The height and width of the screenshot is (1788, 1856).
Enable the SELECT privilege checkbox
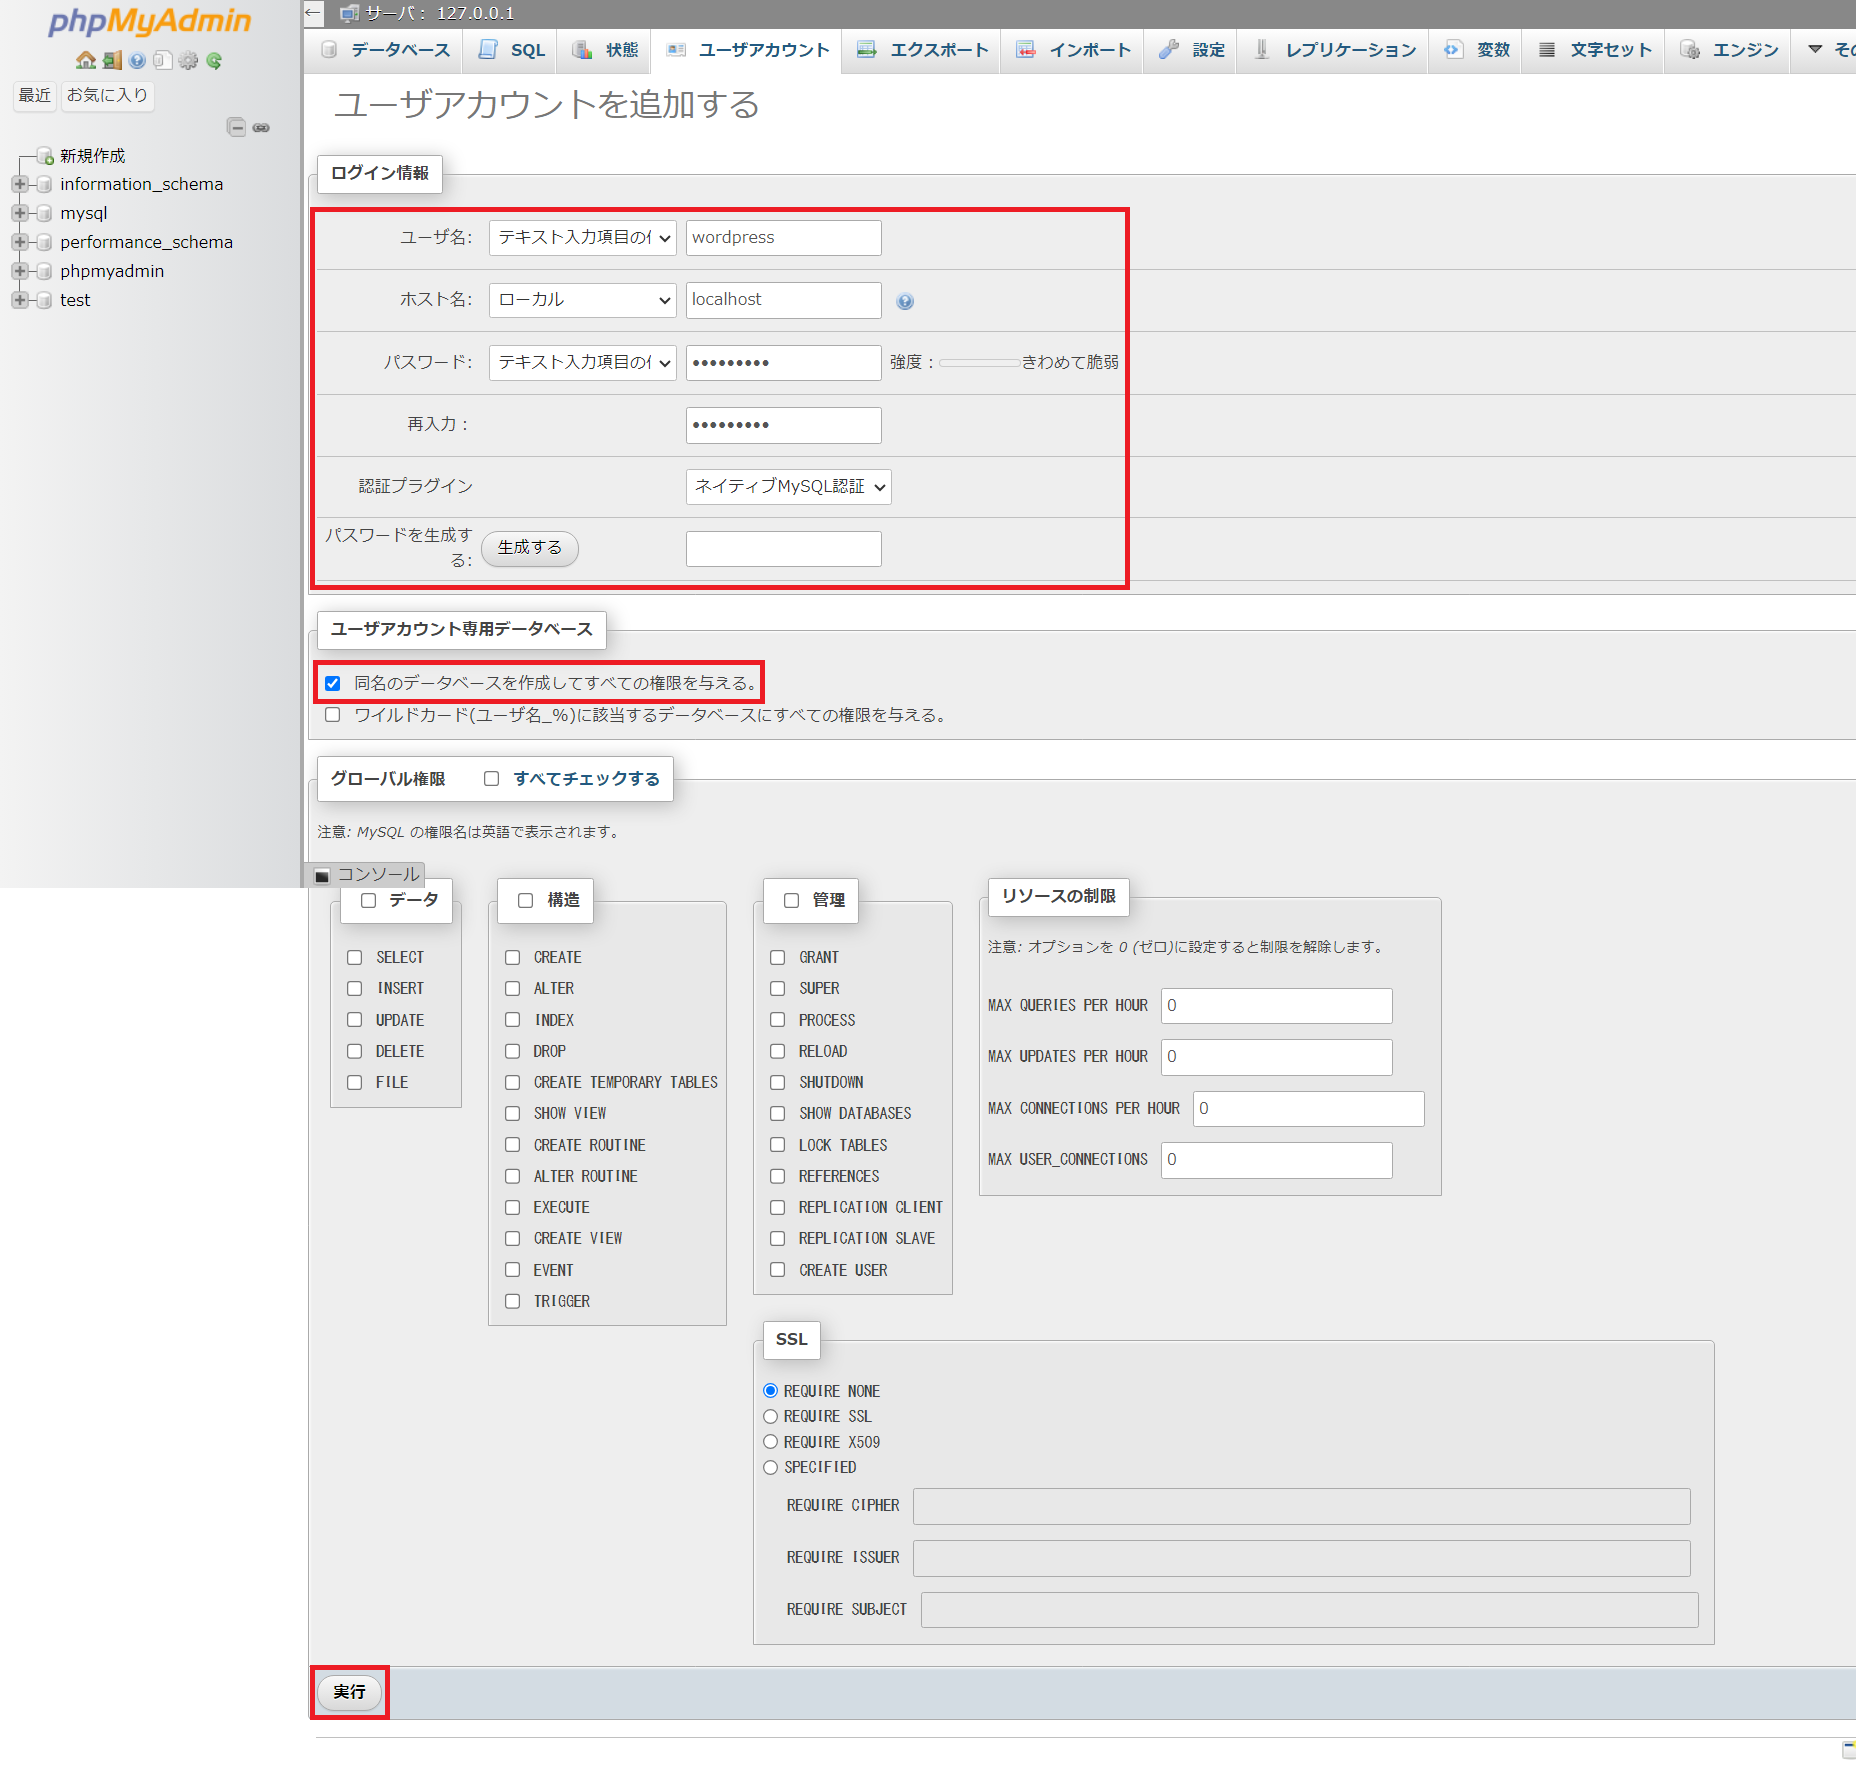pyautogui.click(x=355, y=957)
